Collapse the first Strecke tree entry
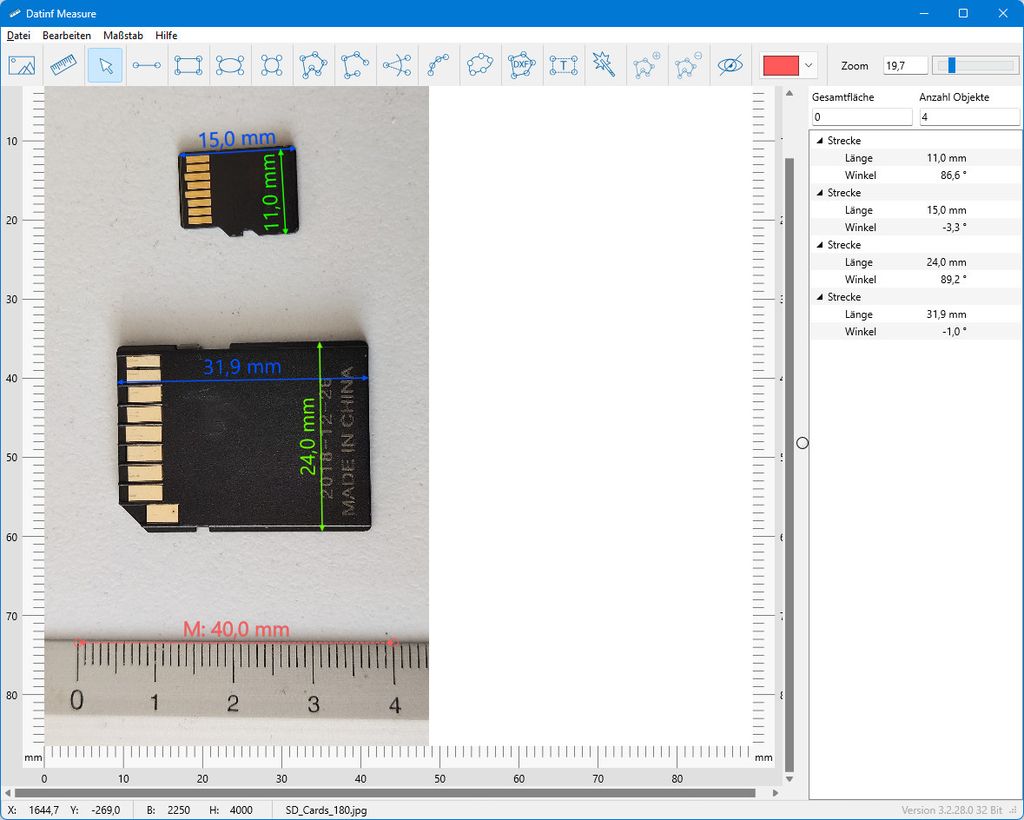 821,141
